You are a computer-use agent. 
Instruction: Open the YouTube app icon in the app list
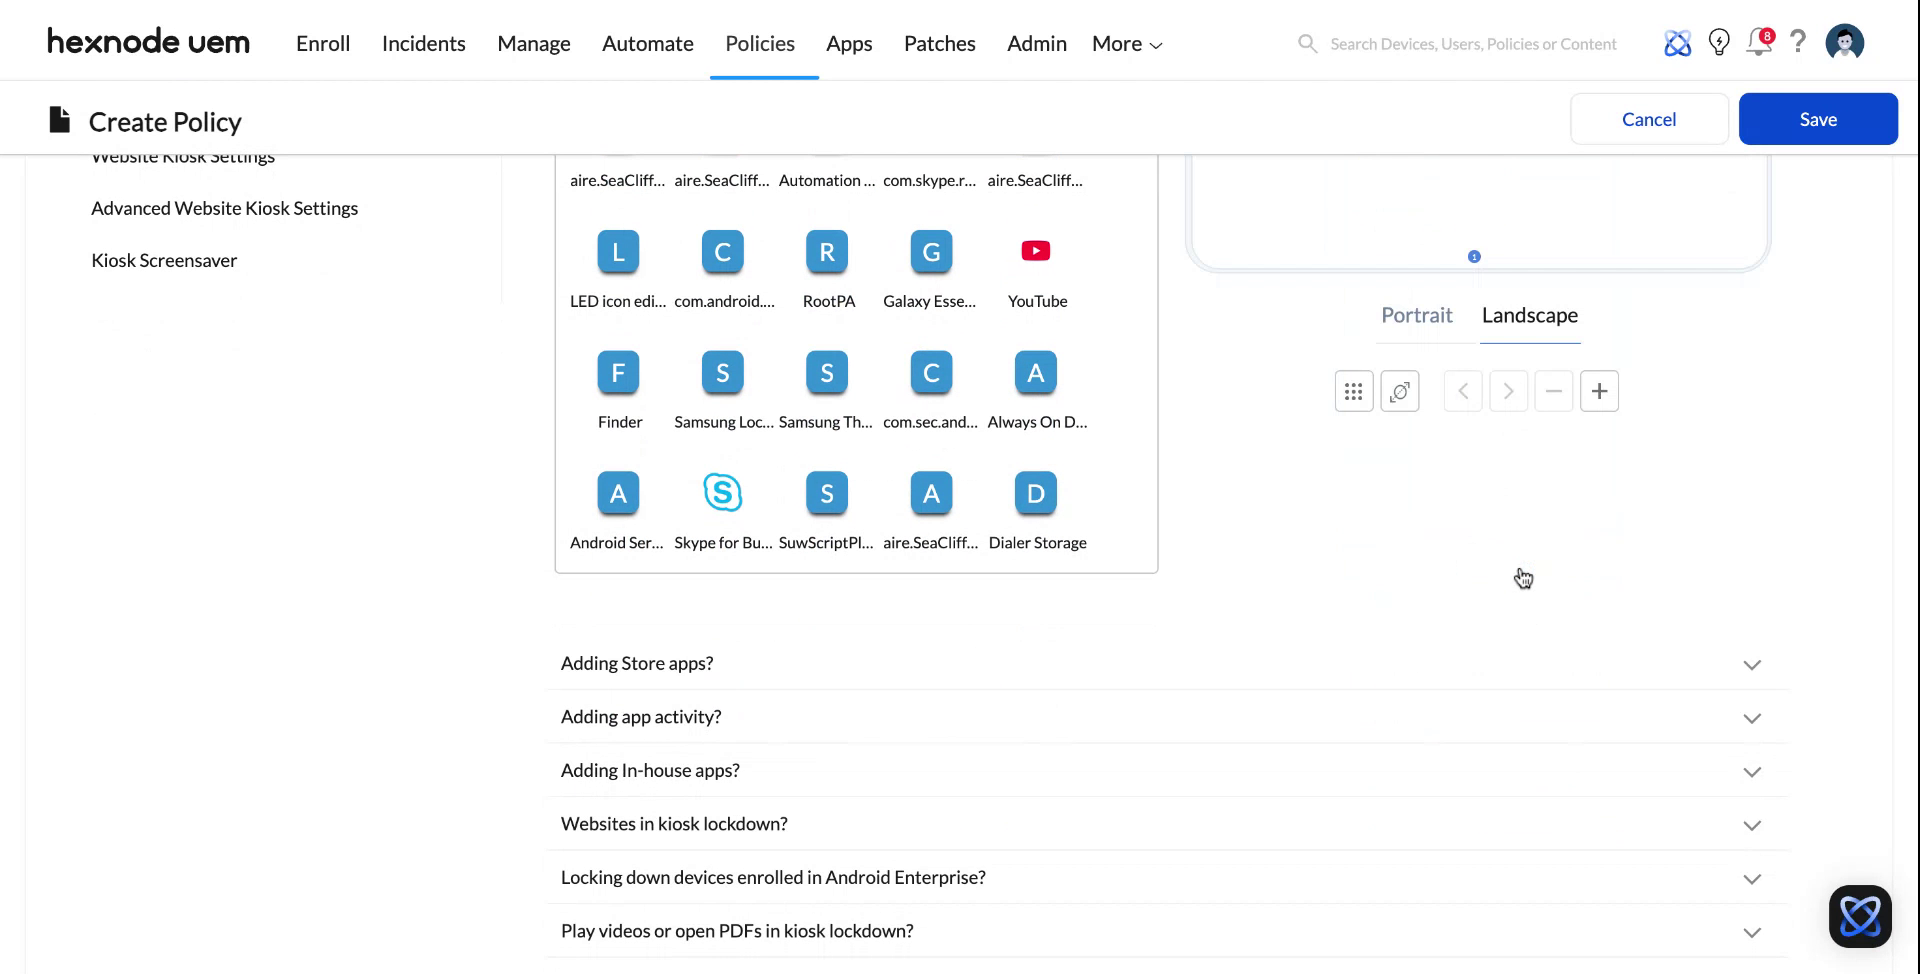(x=1035, y=251)
